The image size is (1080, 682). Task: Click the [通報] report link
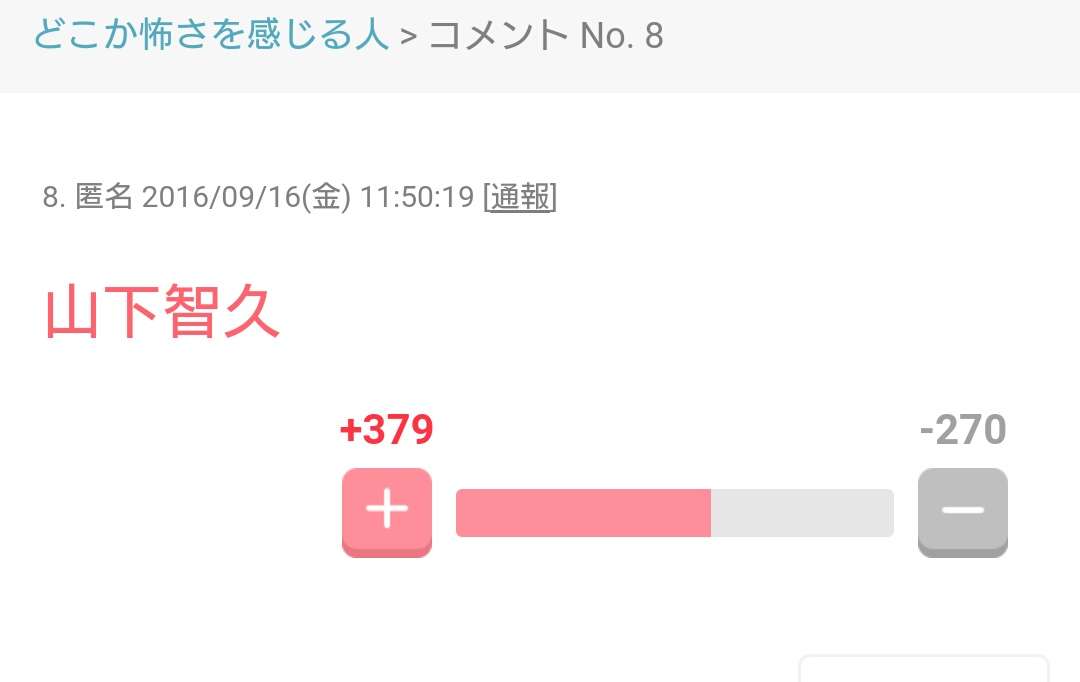pos(520,197)
